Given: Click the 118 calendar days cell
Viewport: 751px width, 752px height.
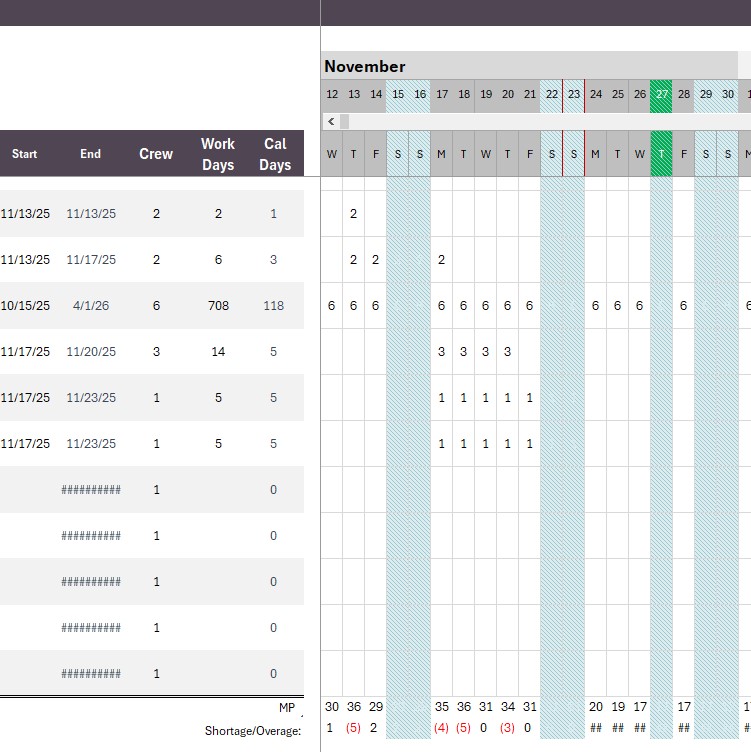Looking at the screenshot, I should (274, 306).
